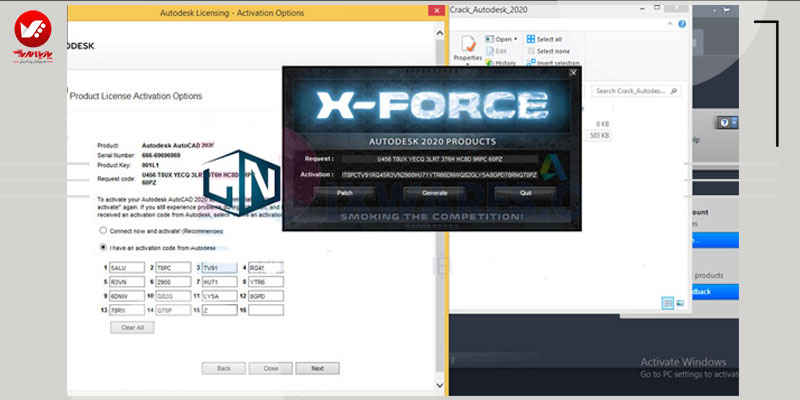Select the 585 KB file size cell
This screenshot has width=800, height=400.
click(x=599, y=136)
